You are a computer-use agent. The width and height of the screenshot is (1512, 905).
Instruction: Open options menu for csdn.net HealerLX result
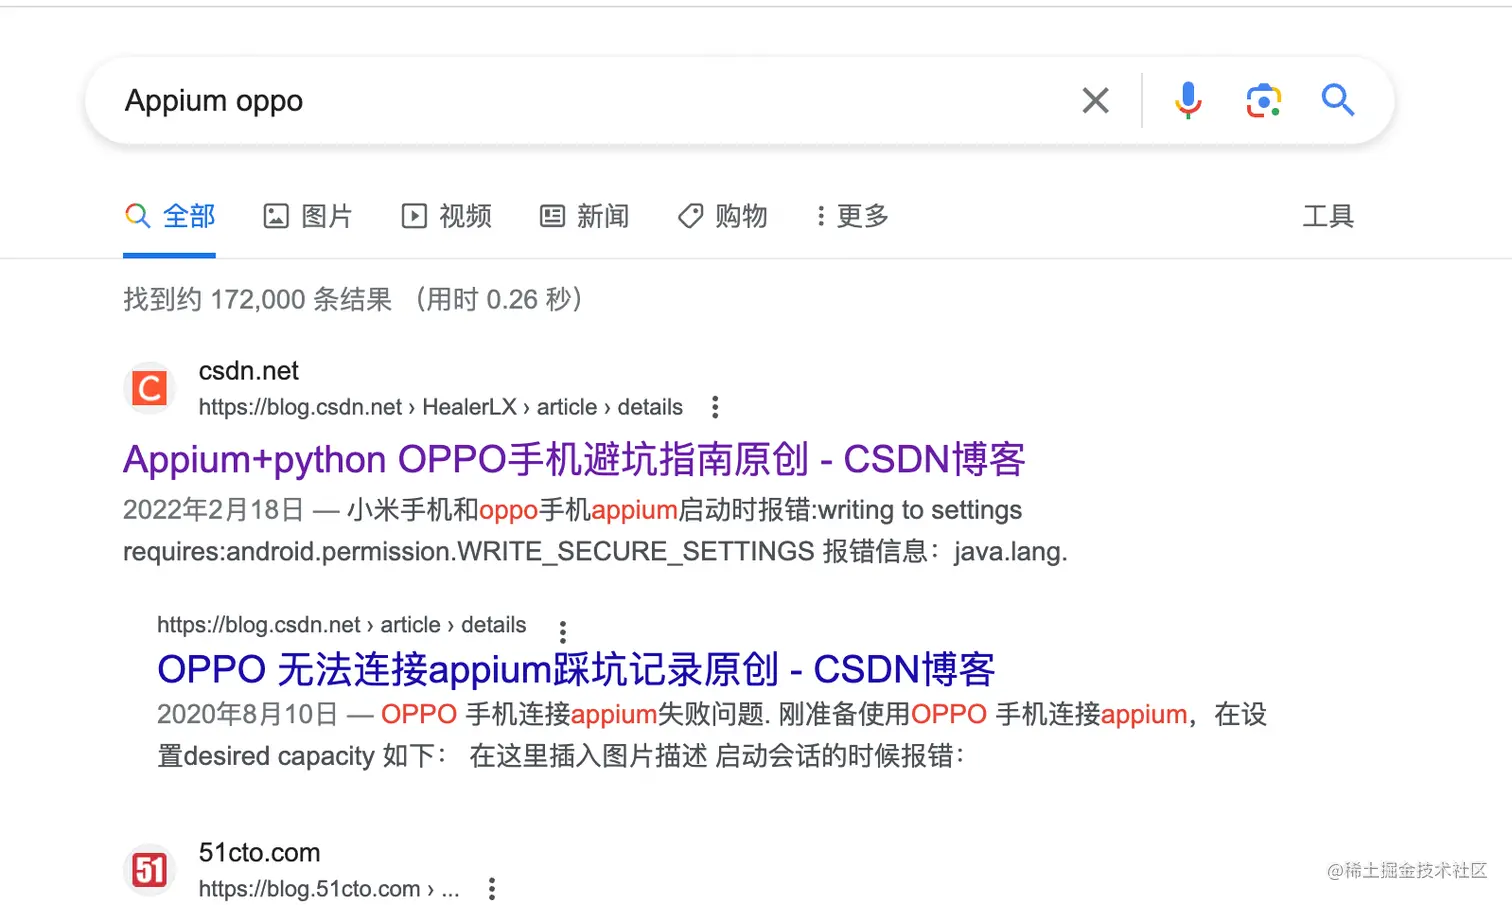pyautogui.click(x=715, y=407)
